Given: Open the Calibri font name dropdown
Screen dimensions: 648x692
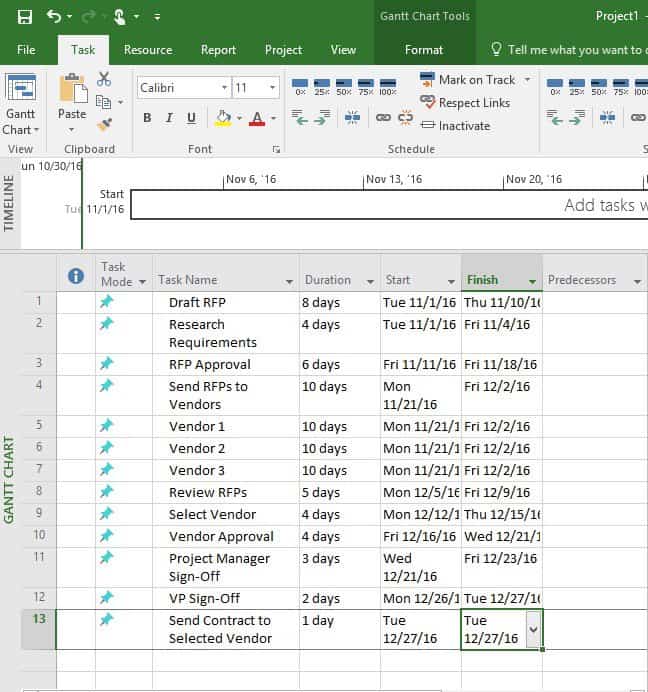Looking at the screenshot, I should [224, 88].
